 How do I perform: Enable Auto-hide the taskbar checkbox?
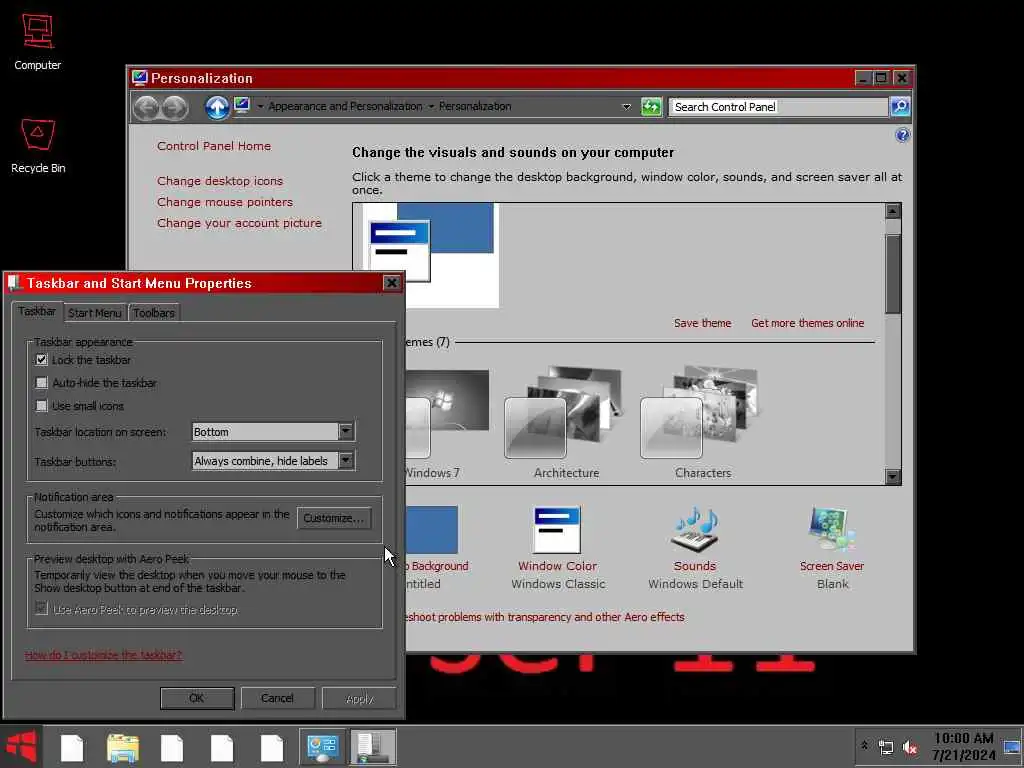(42, 383)
